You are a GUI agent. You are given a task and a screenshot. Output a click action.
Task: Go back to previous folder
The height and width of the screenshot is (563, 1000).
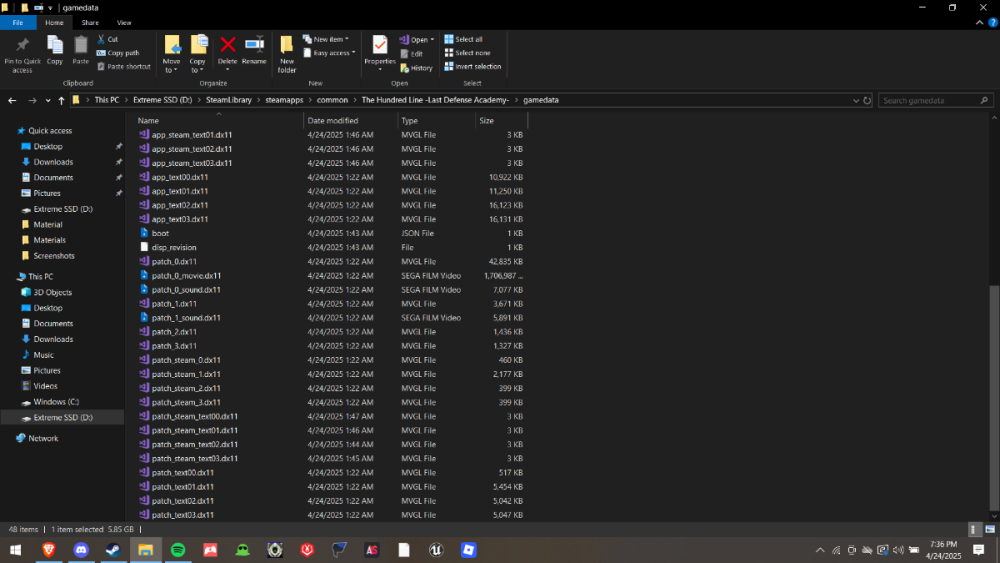(12, 100)
